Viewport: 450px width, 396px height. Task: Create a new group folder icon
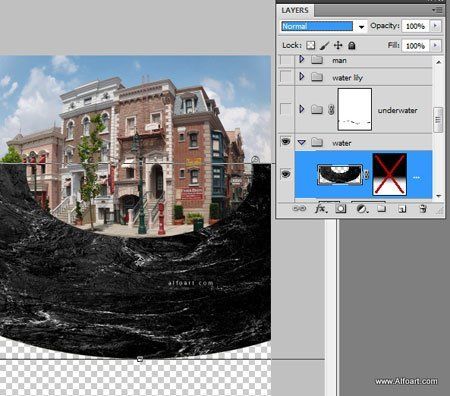tap(382, 209)
